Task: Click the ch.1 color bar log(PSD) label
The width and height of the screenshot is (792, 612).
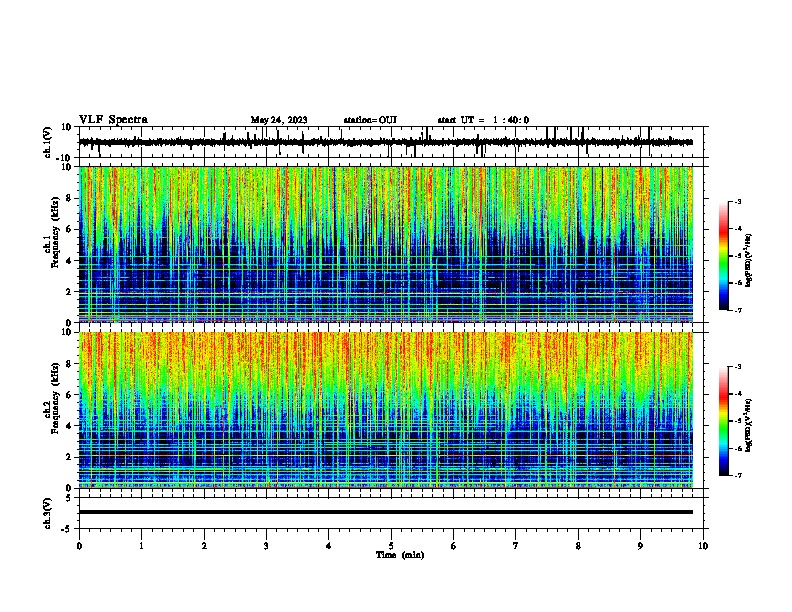Action: coord(750,261)
